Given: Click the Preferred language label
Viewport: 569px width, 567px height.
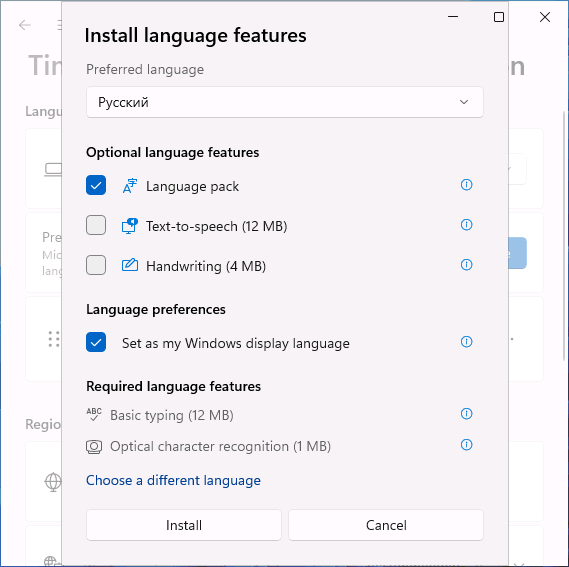Looking at the screenshot, I should point(145,69).
